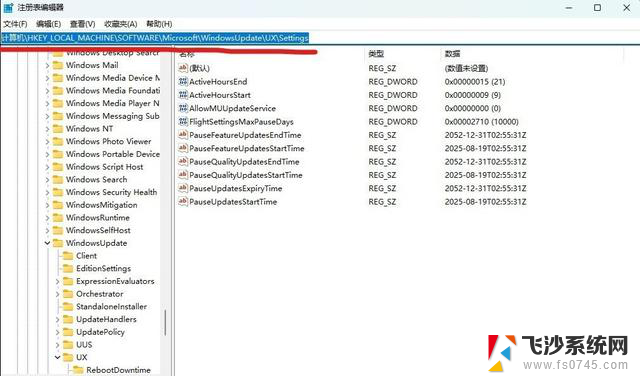This screenshot has height=376, width=640.
Task: Select the PauseUpdatesExpiryTime value name
Action: point(236,188)
